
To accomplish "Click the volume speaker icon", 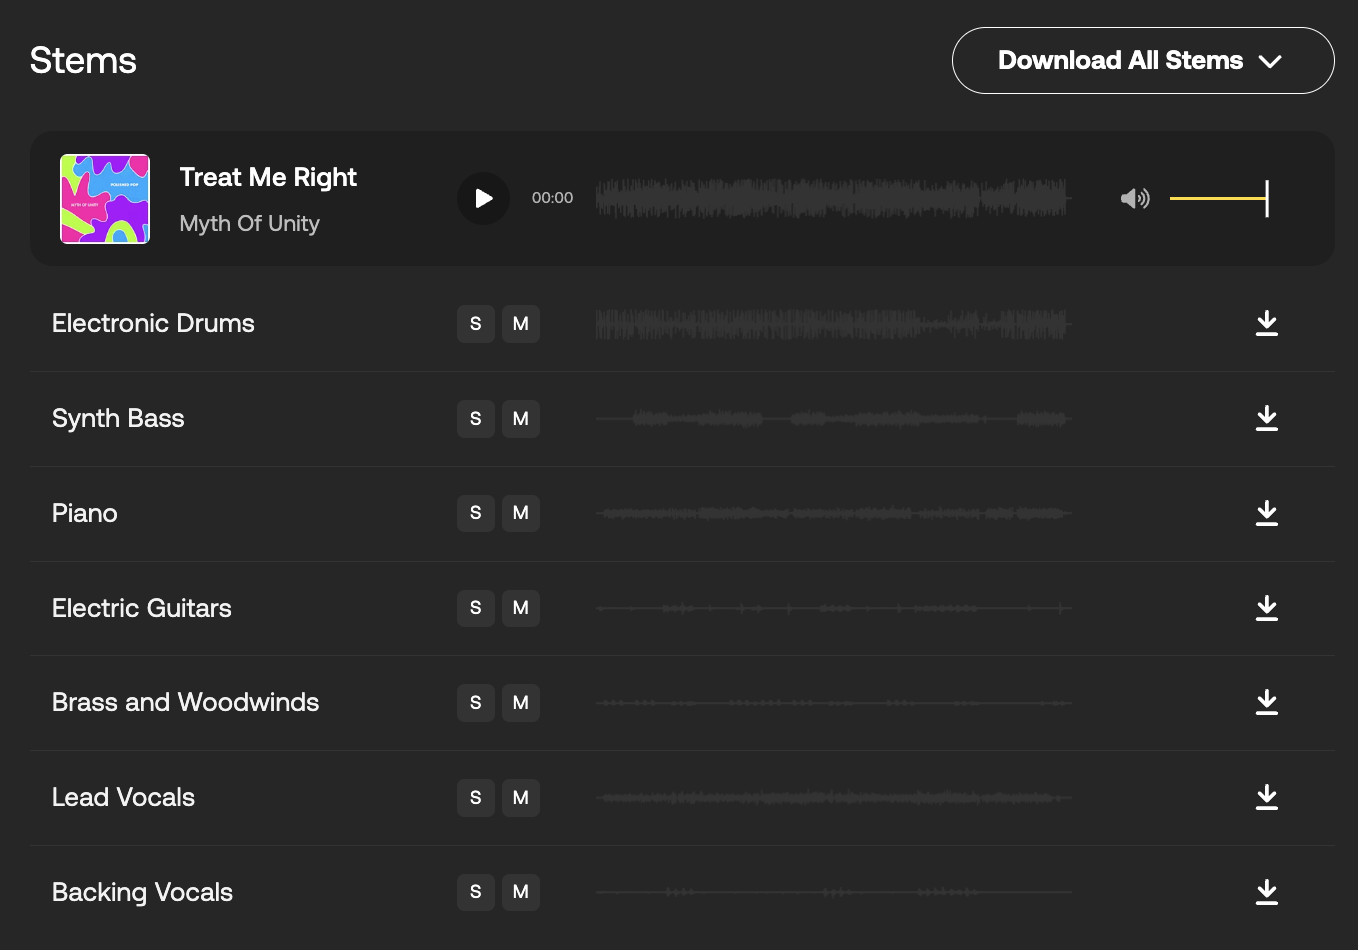I will [1135, 198].
